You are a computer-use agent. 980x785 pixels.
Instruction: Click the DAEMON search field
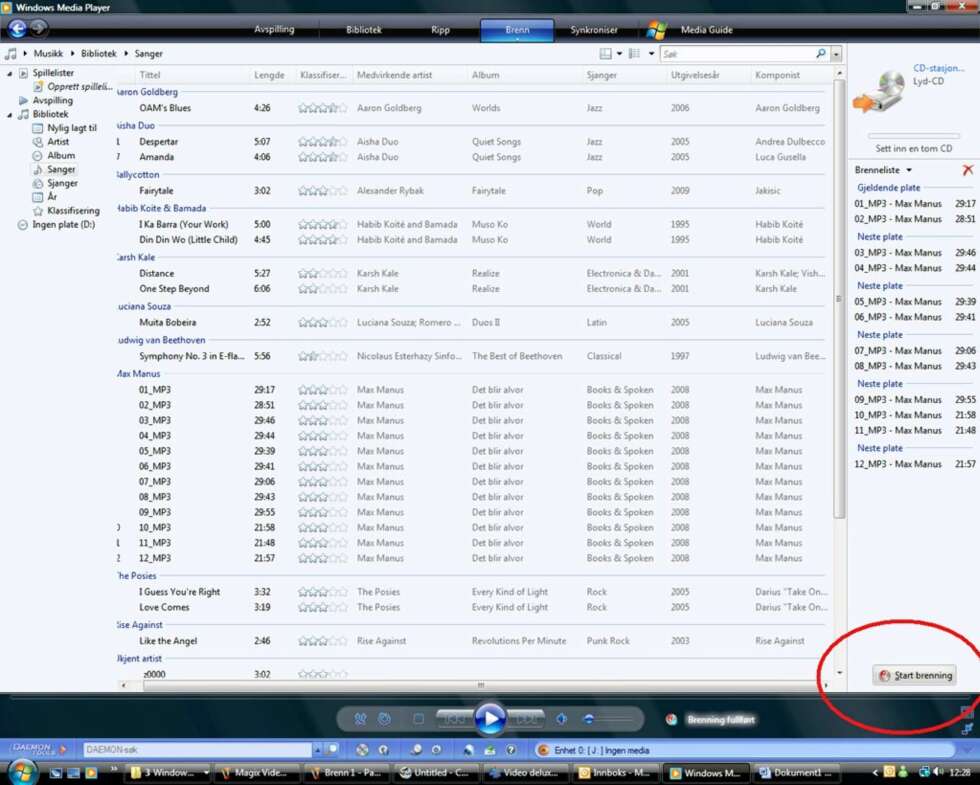198,750
